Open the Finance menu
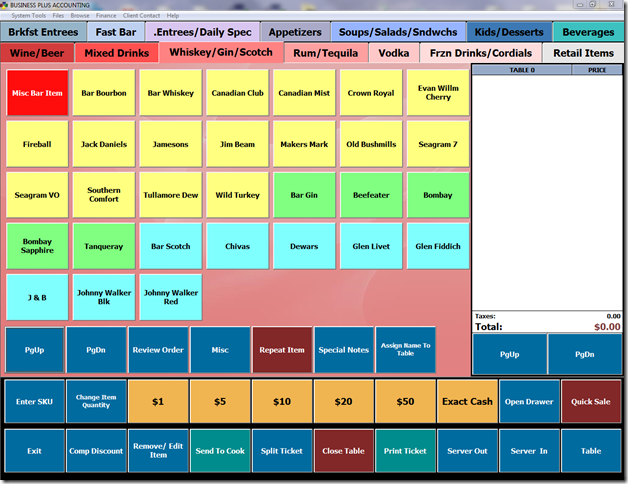The width and height of the screenshot is (628, 484). point(106,16)
